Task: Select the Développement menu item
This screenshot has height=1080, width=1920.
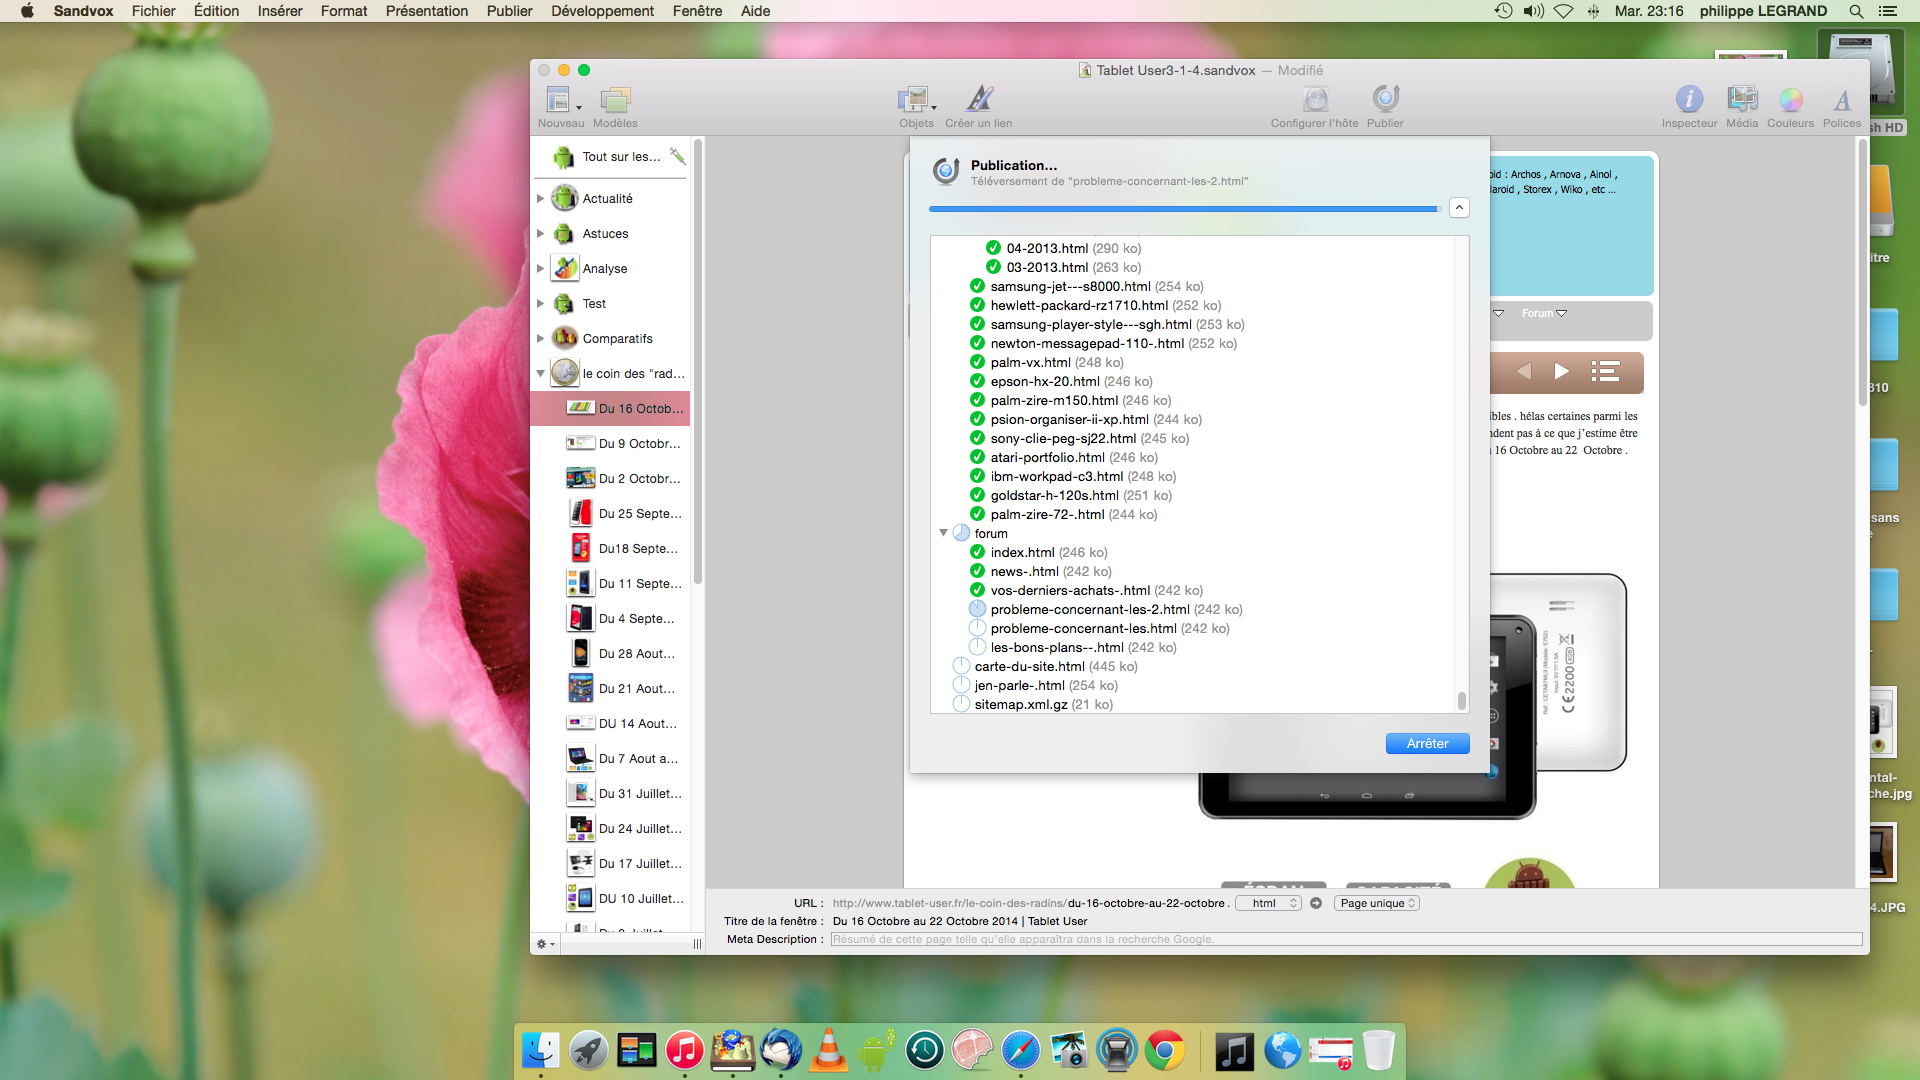Action: [601, 11]
